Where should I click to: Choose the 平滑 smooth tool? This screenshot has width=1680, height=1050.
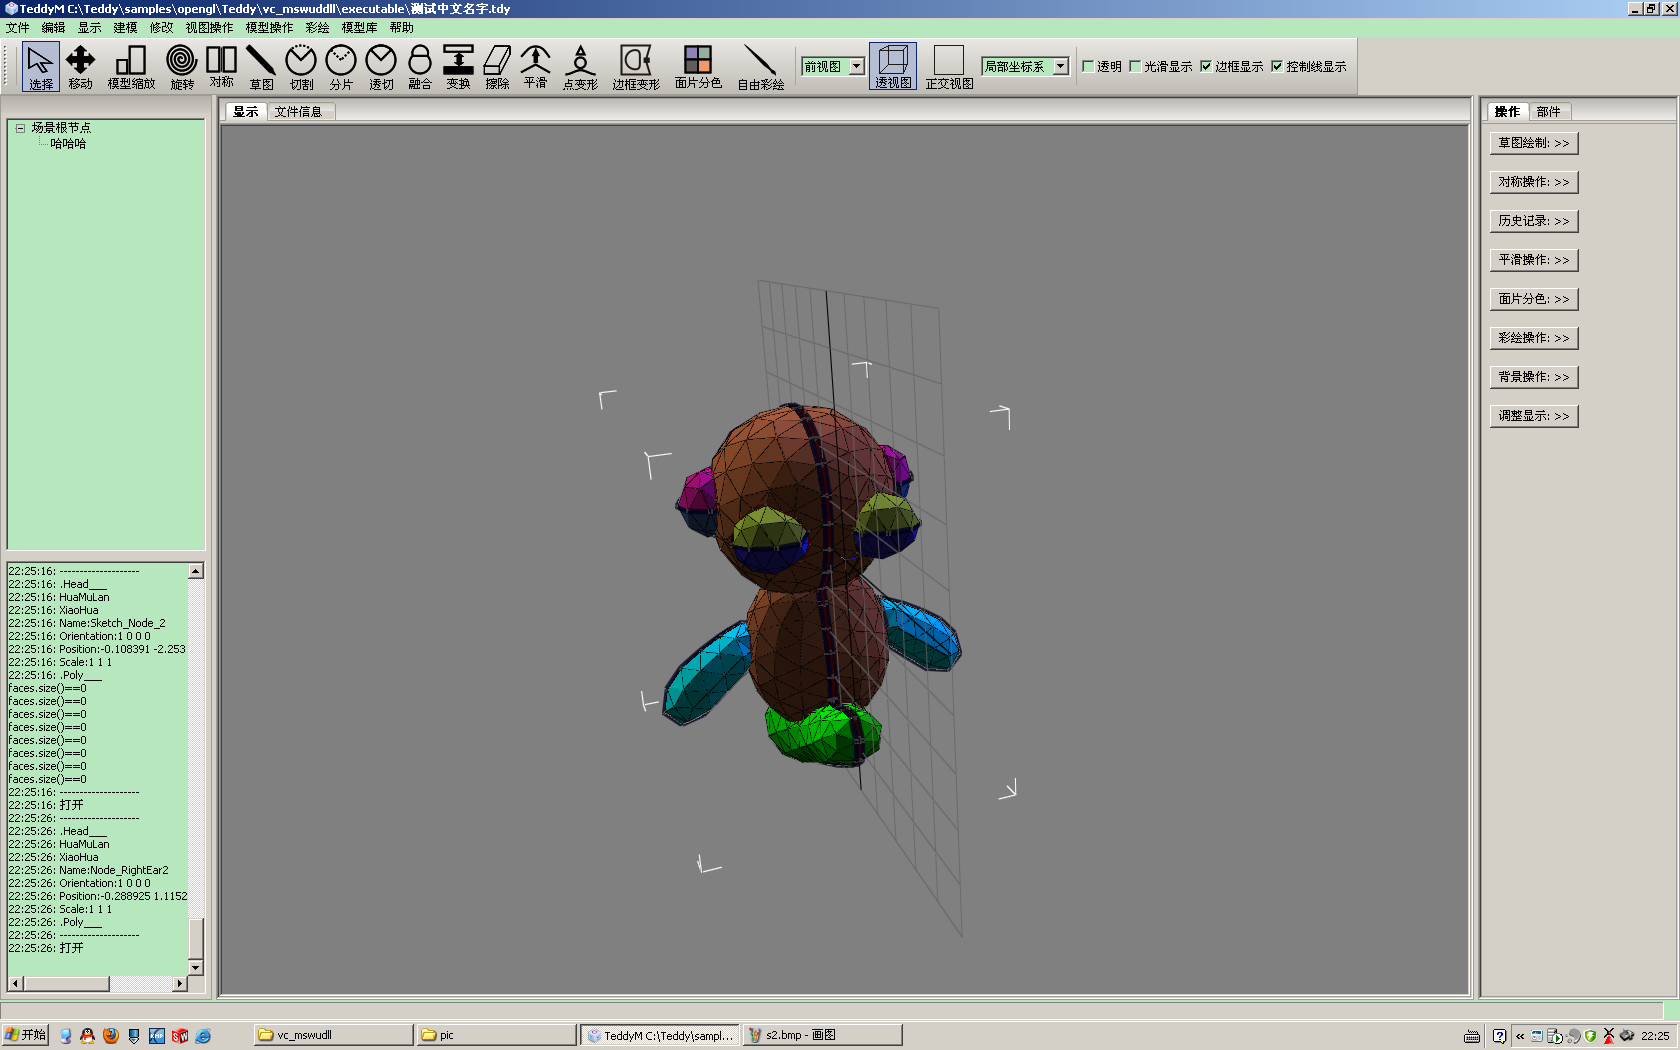click(535, 67)
